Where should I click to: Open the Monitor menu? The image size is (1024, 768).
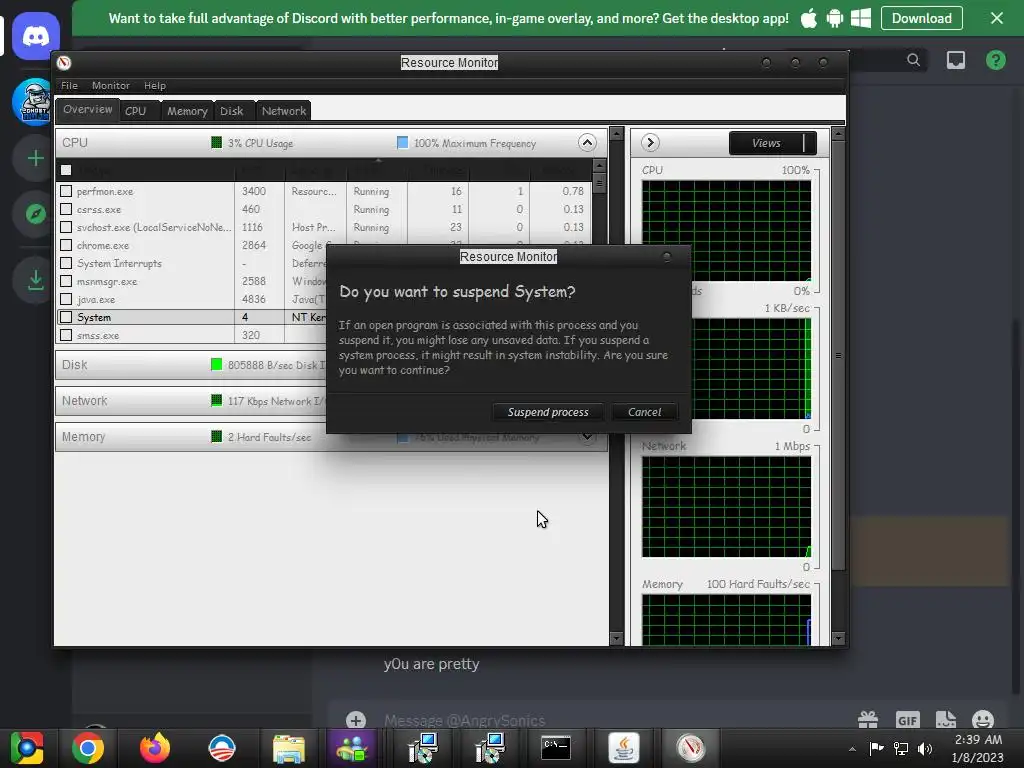(110, 86)
